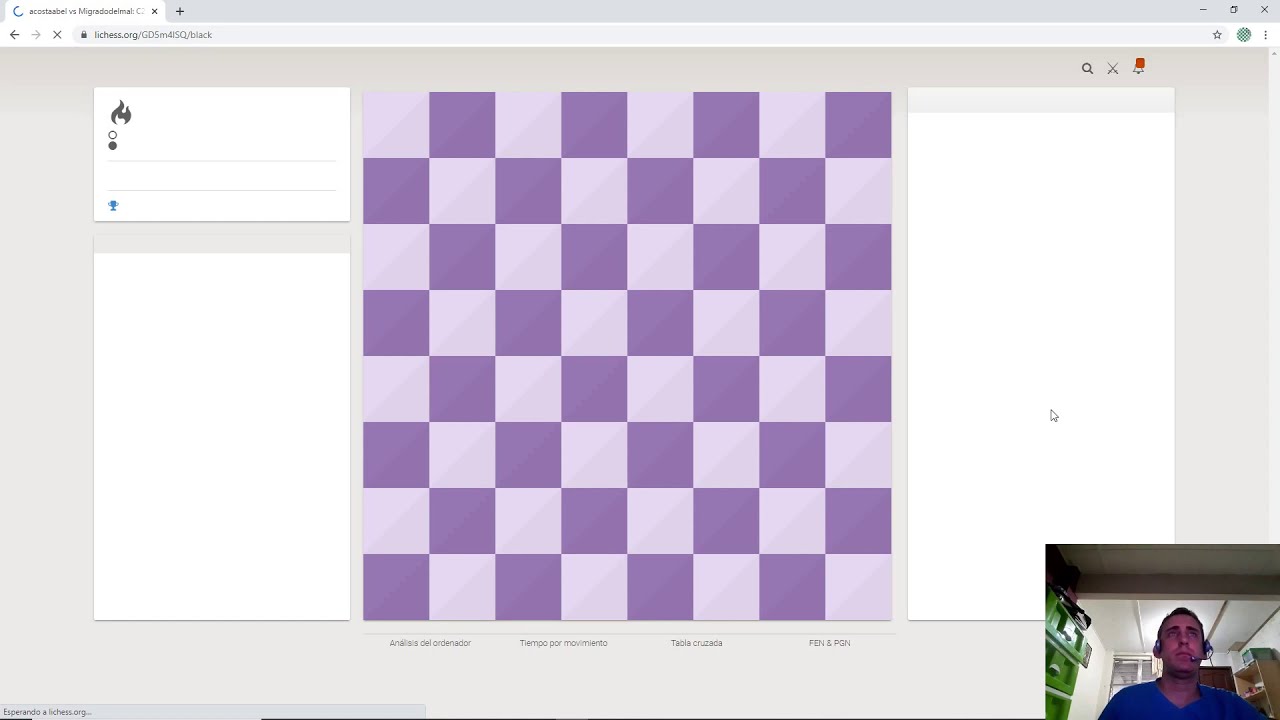Close the acostaabel vs Migradodelmal tab
Image resolution: width=1280 pixels, height=720 pixels.
tap(154, 11)
